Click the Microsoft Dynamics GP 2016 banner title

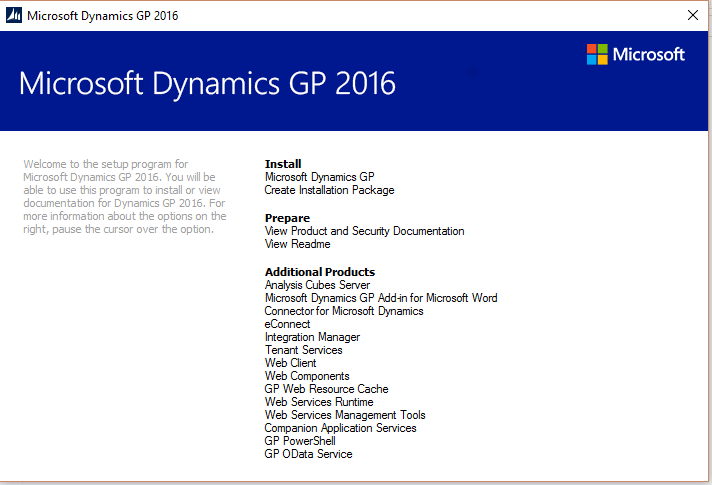[207, 84]
